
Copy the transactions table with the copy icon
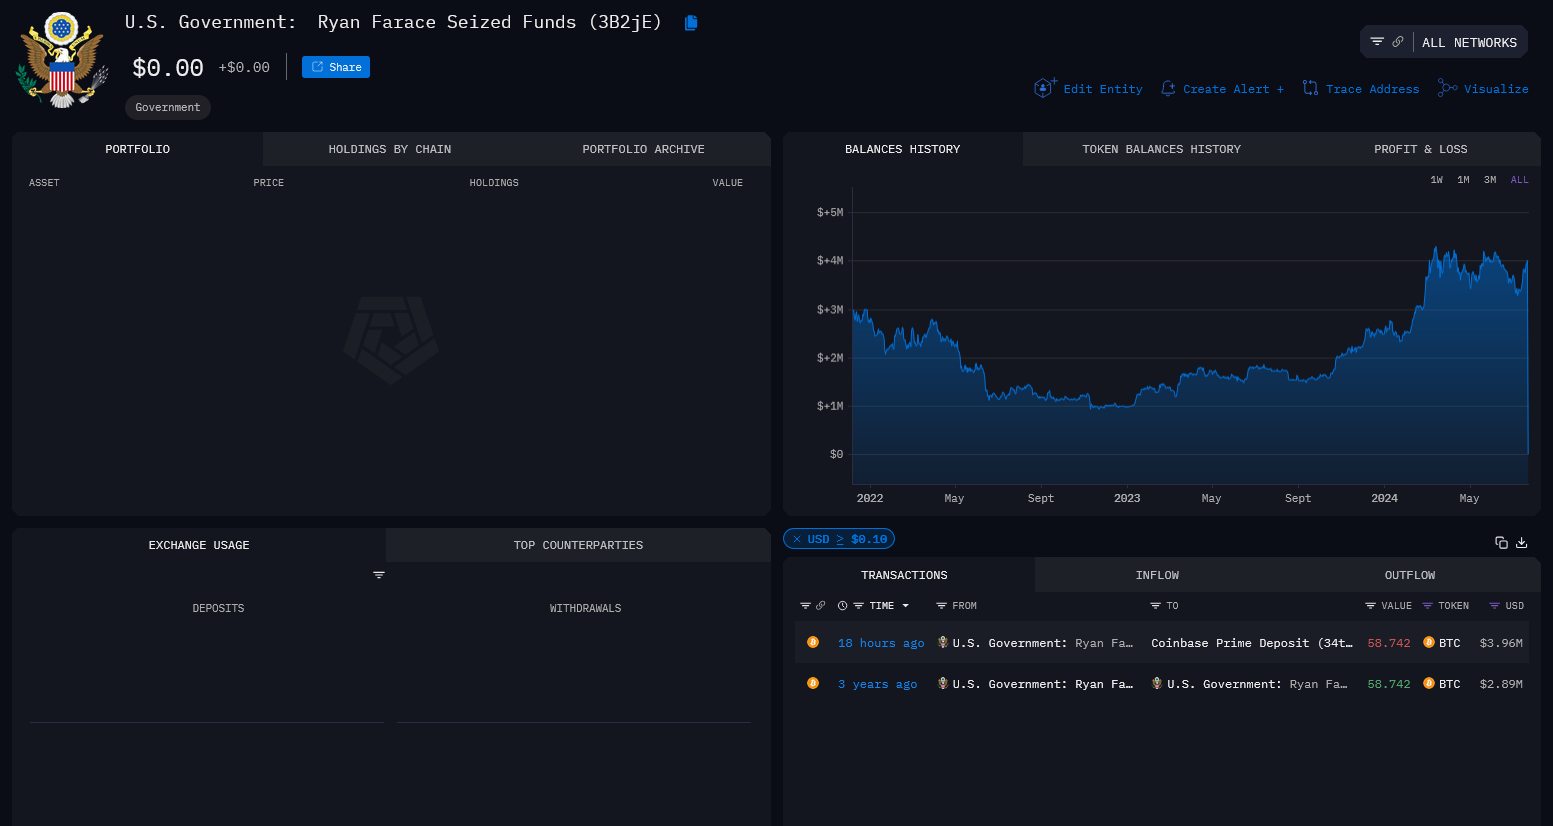click(x=1501, y=542)
